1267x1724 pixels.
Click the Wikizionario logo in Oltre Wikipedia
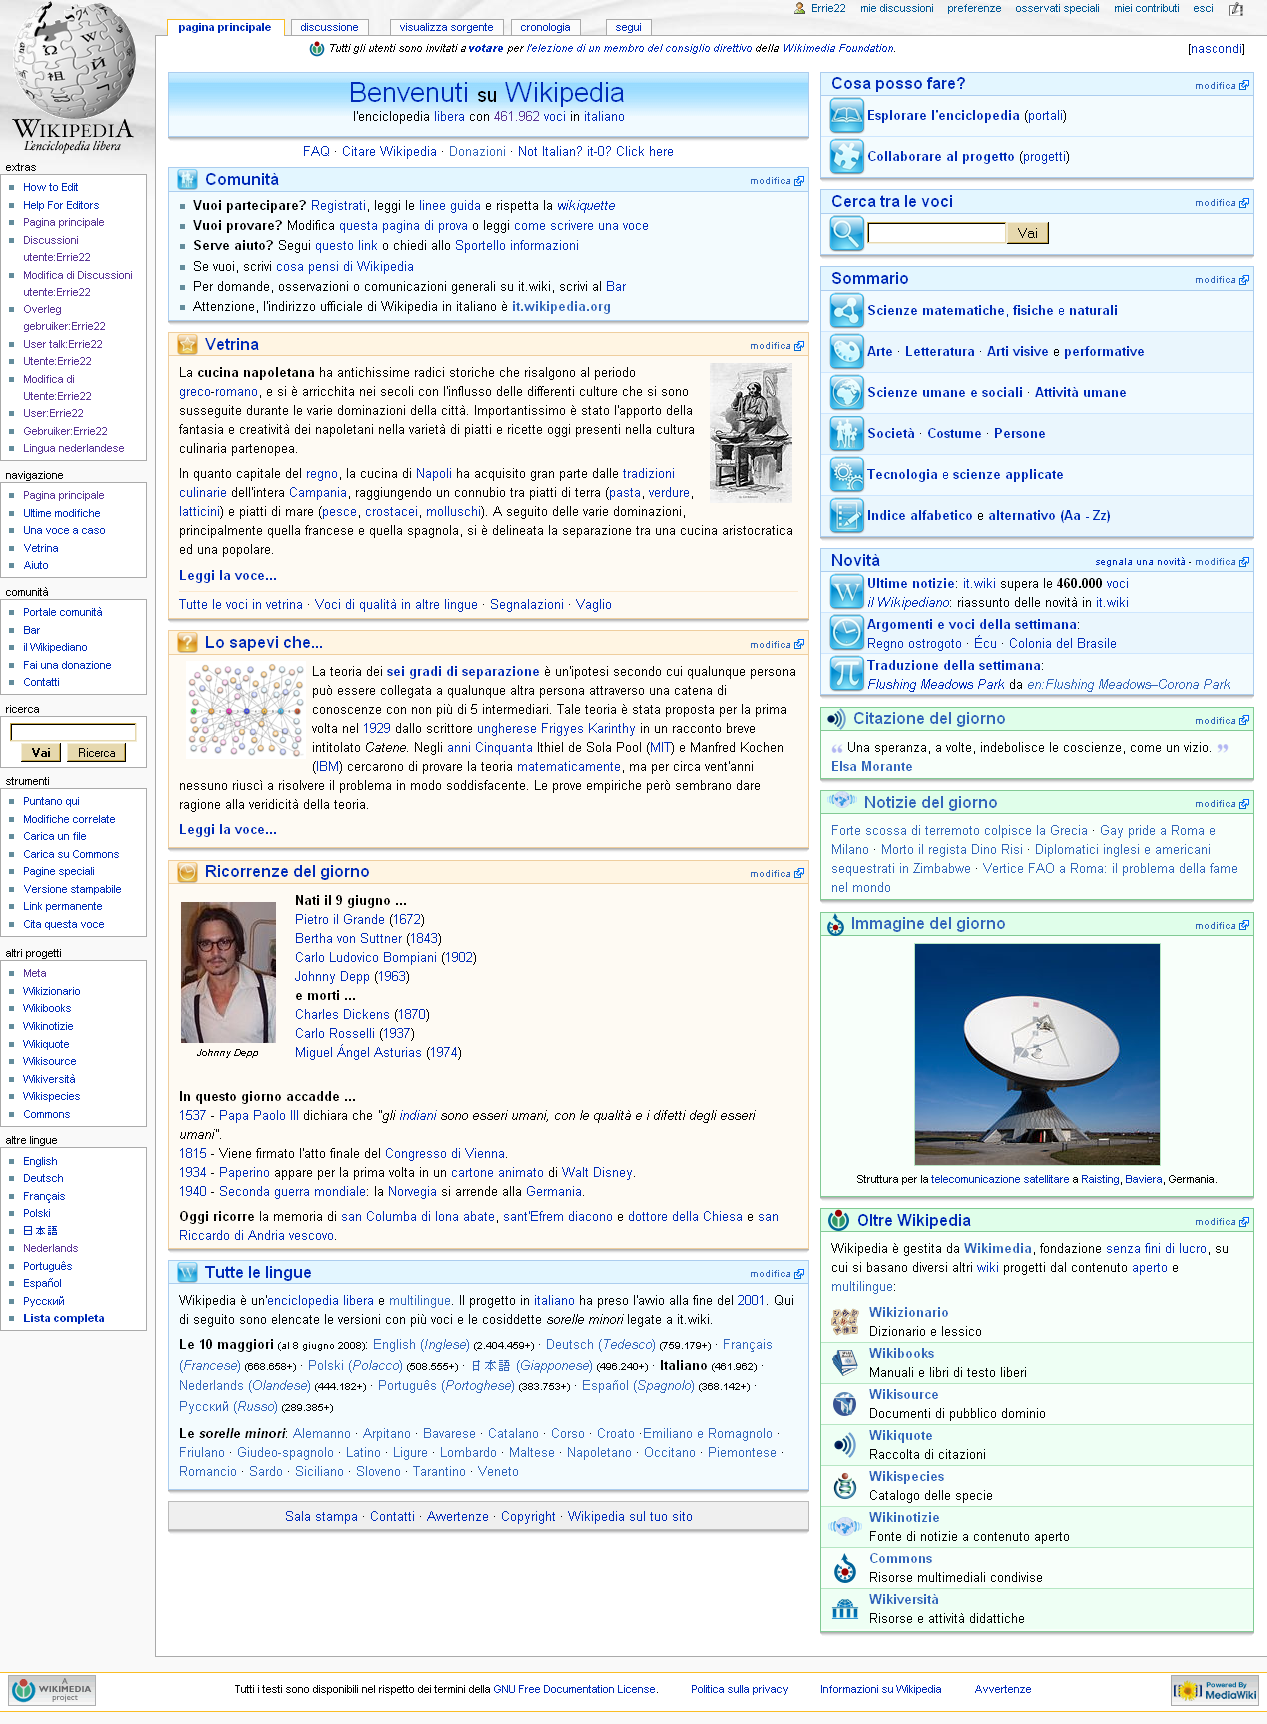(x=845, y=1322)
